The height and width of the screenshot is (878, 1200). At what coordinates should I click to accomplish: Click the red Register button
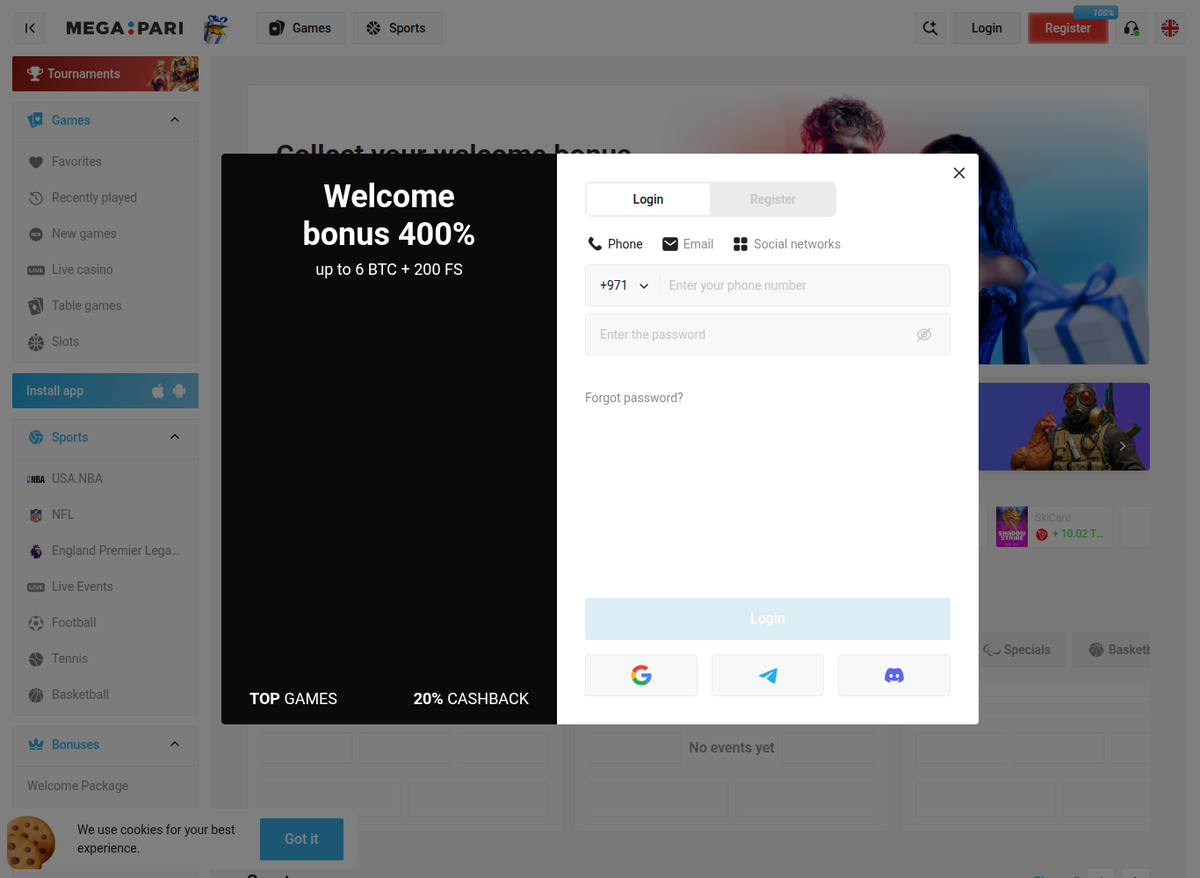(x=1068, y=28)
